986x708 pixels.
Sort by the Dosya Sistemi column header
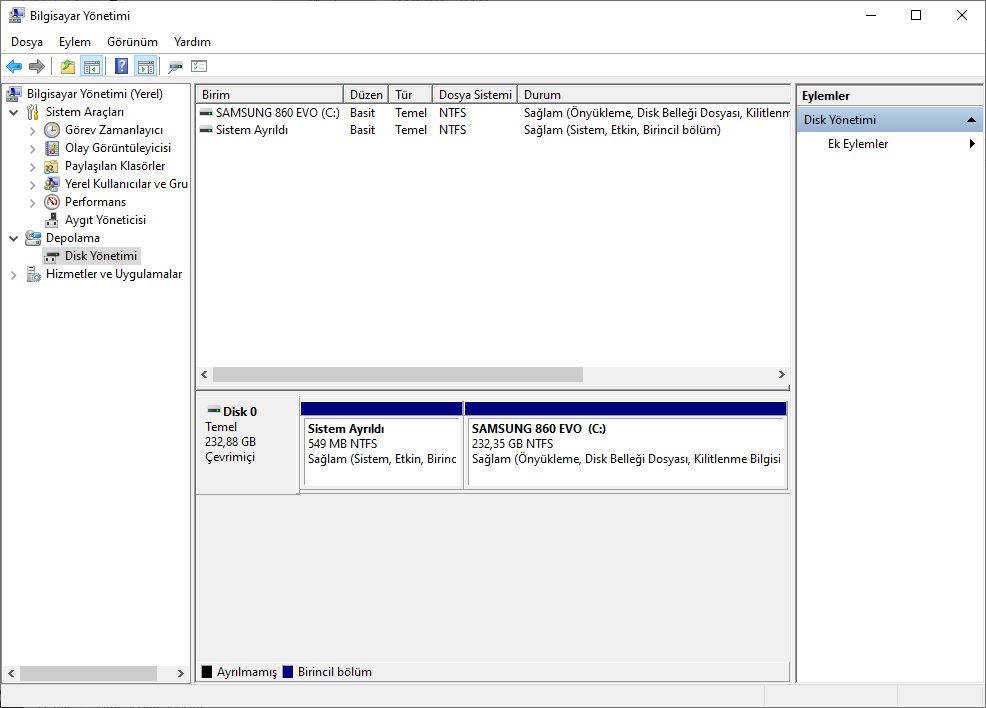475,94
